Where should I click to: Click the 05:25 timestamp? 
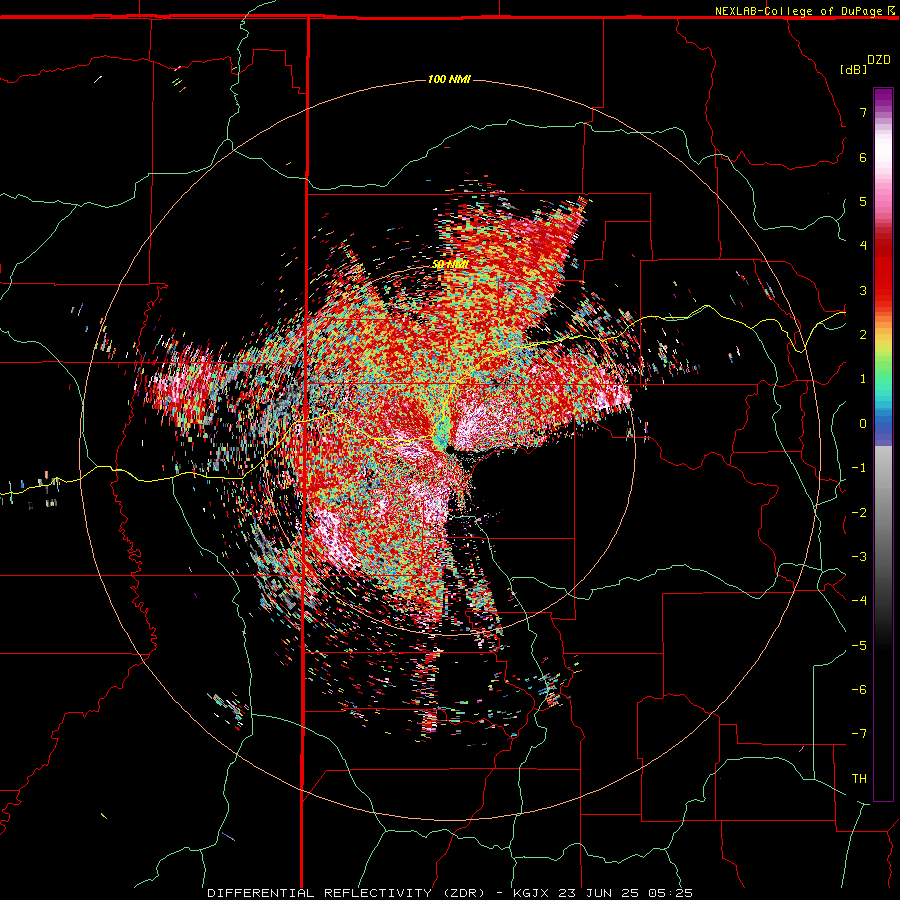[x=669, y=893]
